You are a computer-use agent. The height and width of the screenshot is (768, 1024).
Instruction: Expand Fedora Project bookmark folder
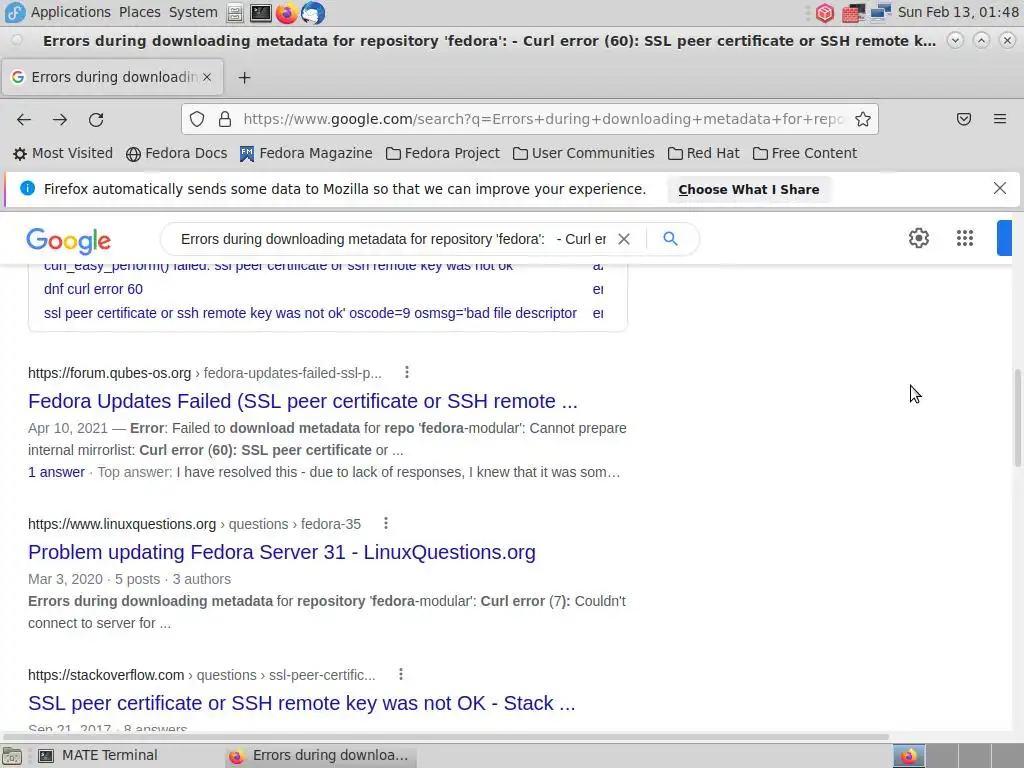click(x=443, y=153)
